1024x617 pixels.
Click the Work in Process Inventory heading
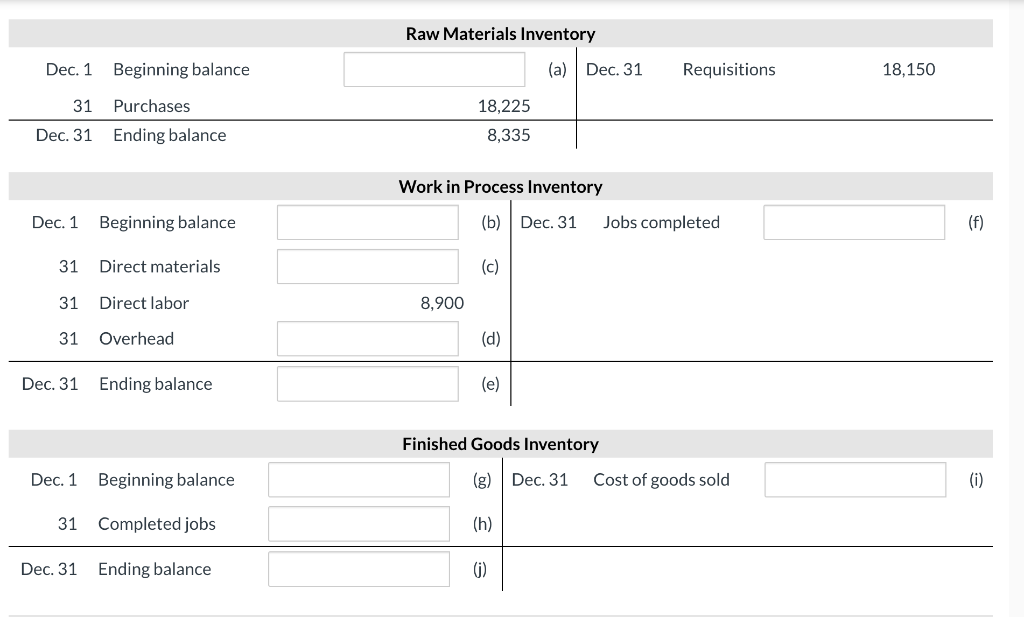pyautogui.click(x=500, y=187)
